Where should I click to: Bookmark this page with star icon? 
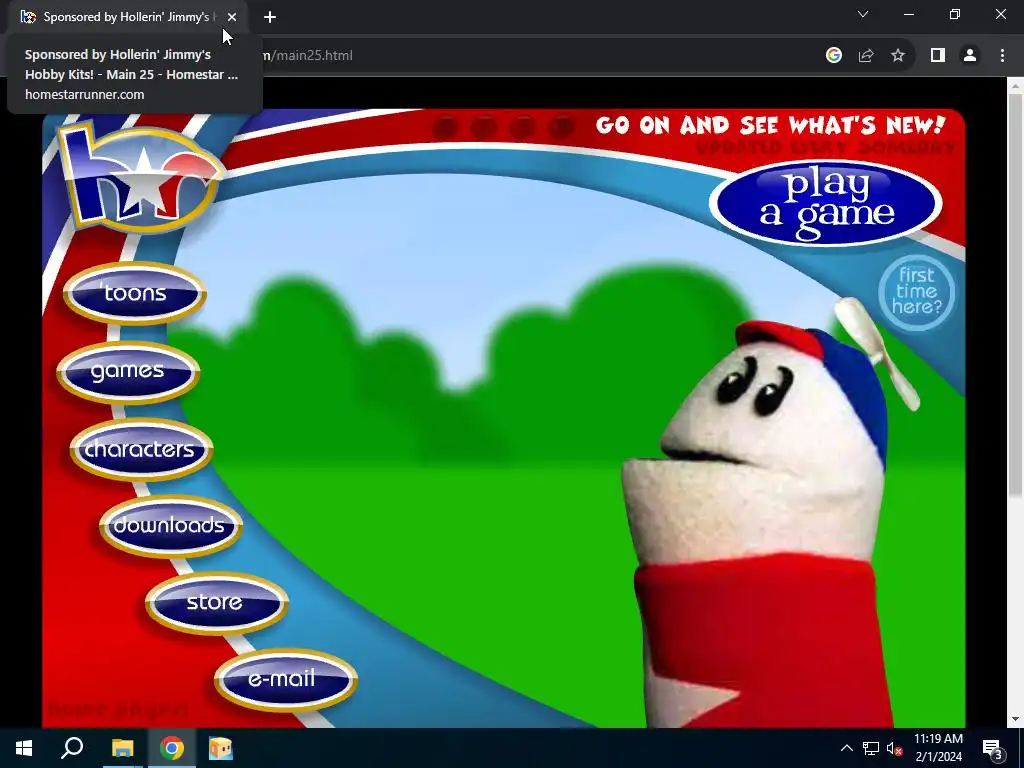(898, 56)
